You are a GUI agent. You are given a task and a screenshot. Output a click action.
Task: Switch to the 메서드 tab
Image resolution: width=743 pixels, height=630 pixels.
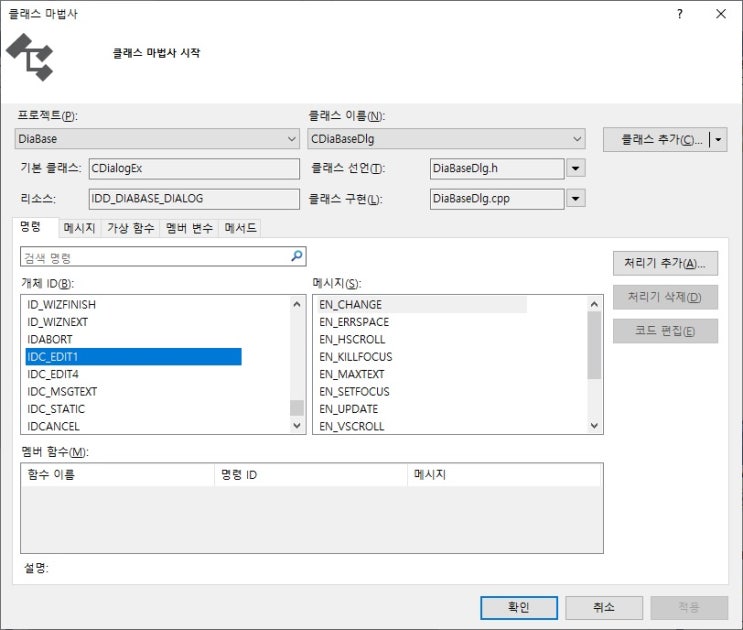pyautogui.click(x=240, y=228)
